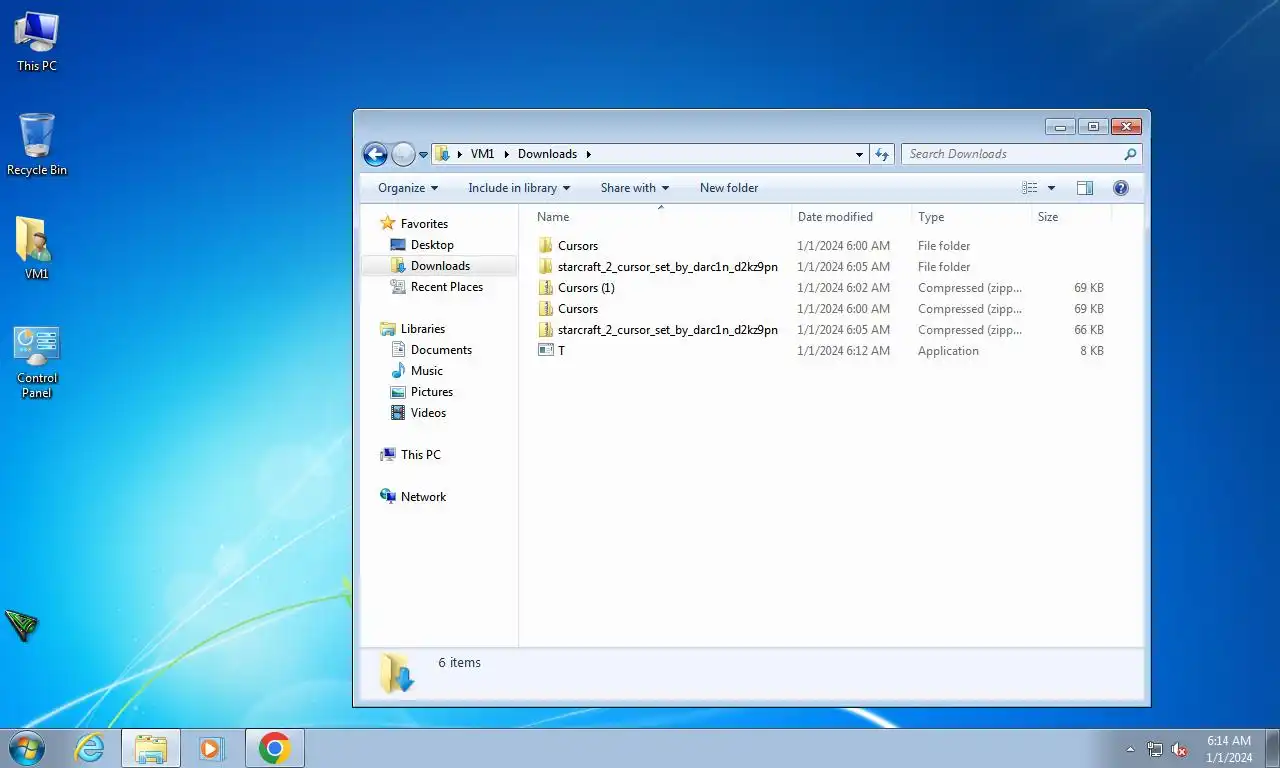
Task: Expand the arrow after Downloads in breadcrumb
Action: 589,154
